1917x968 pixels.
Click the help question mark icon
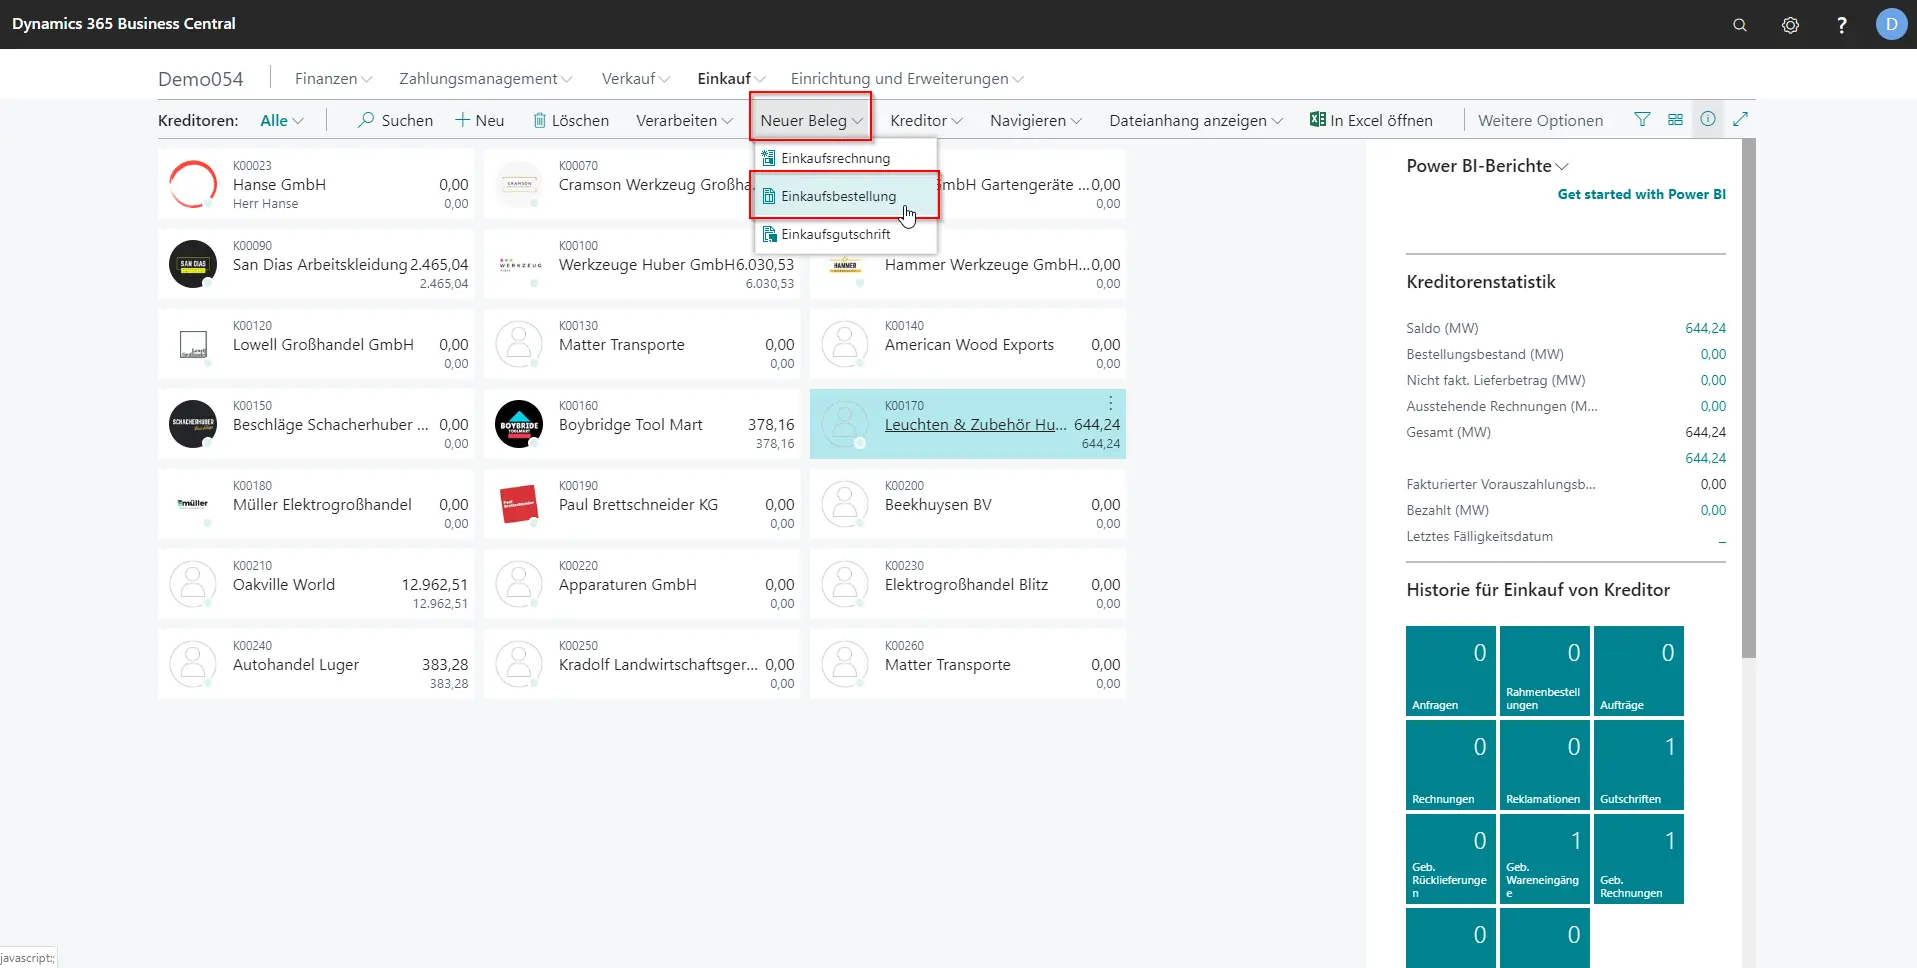click(1841, 25)
